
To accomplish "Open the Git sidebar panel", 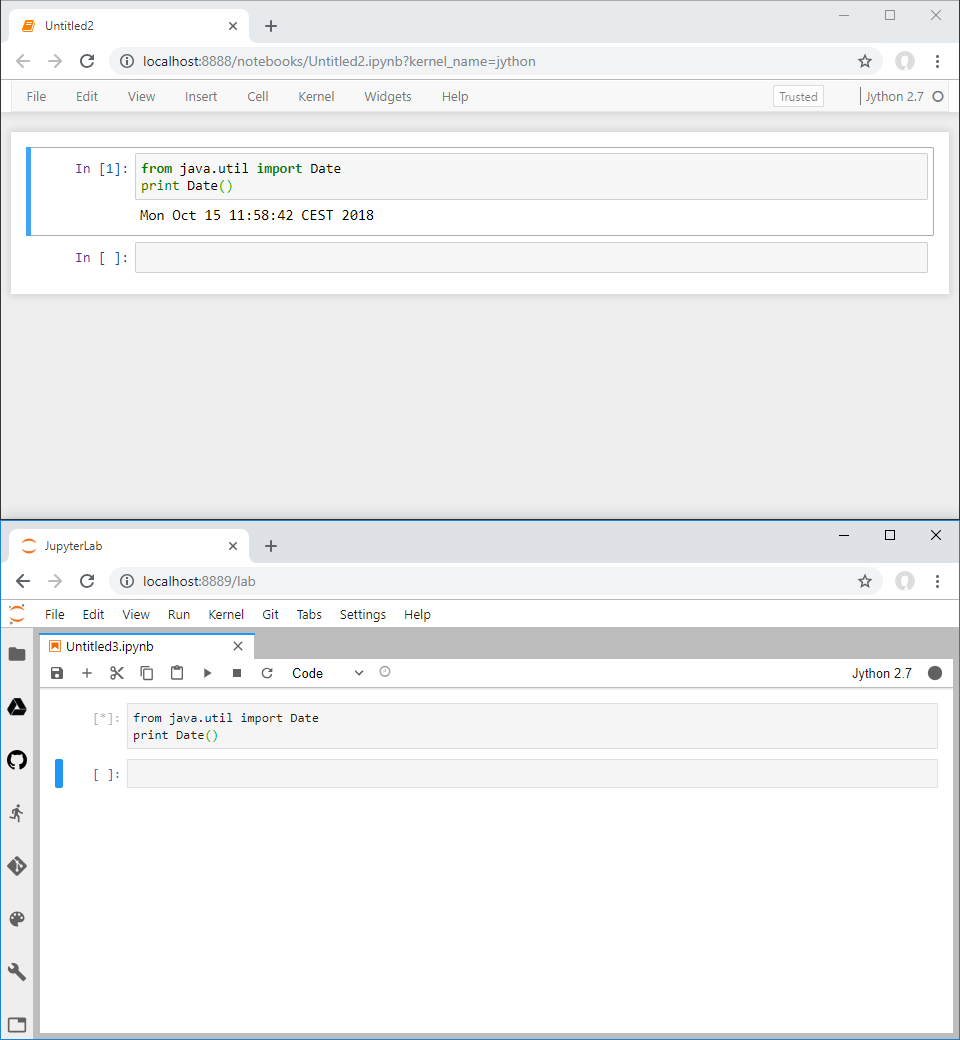I will click(17, 866).
